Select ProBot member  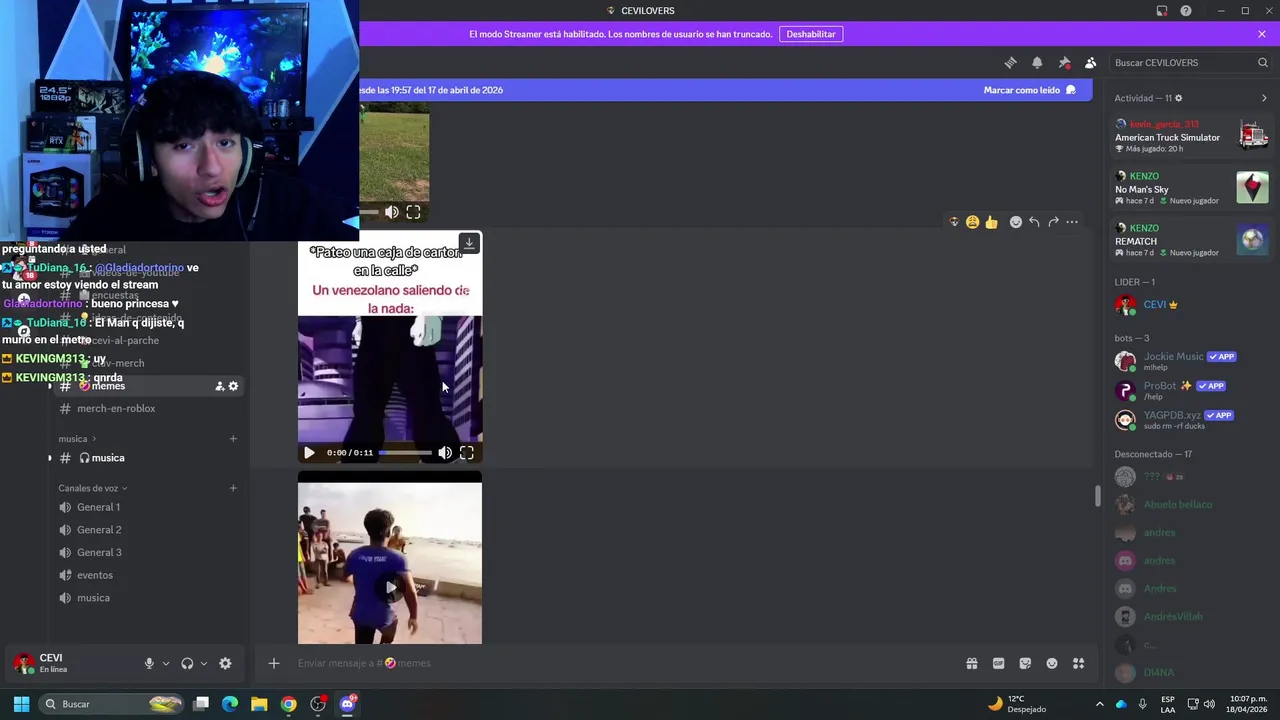click(x=1192, y=390)
